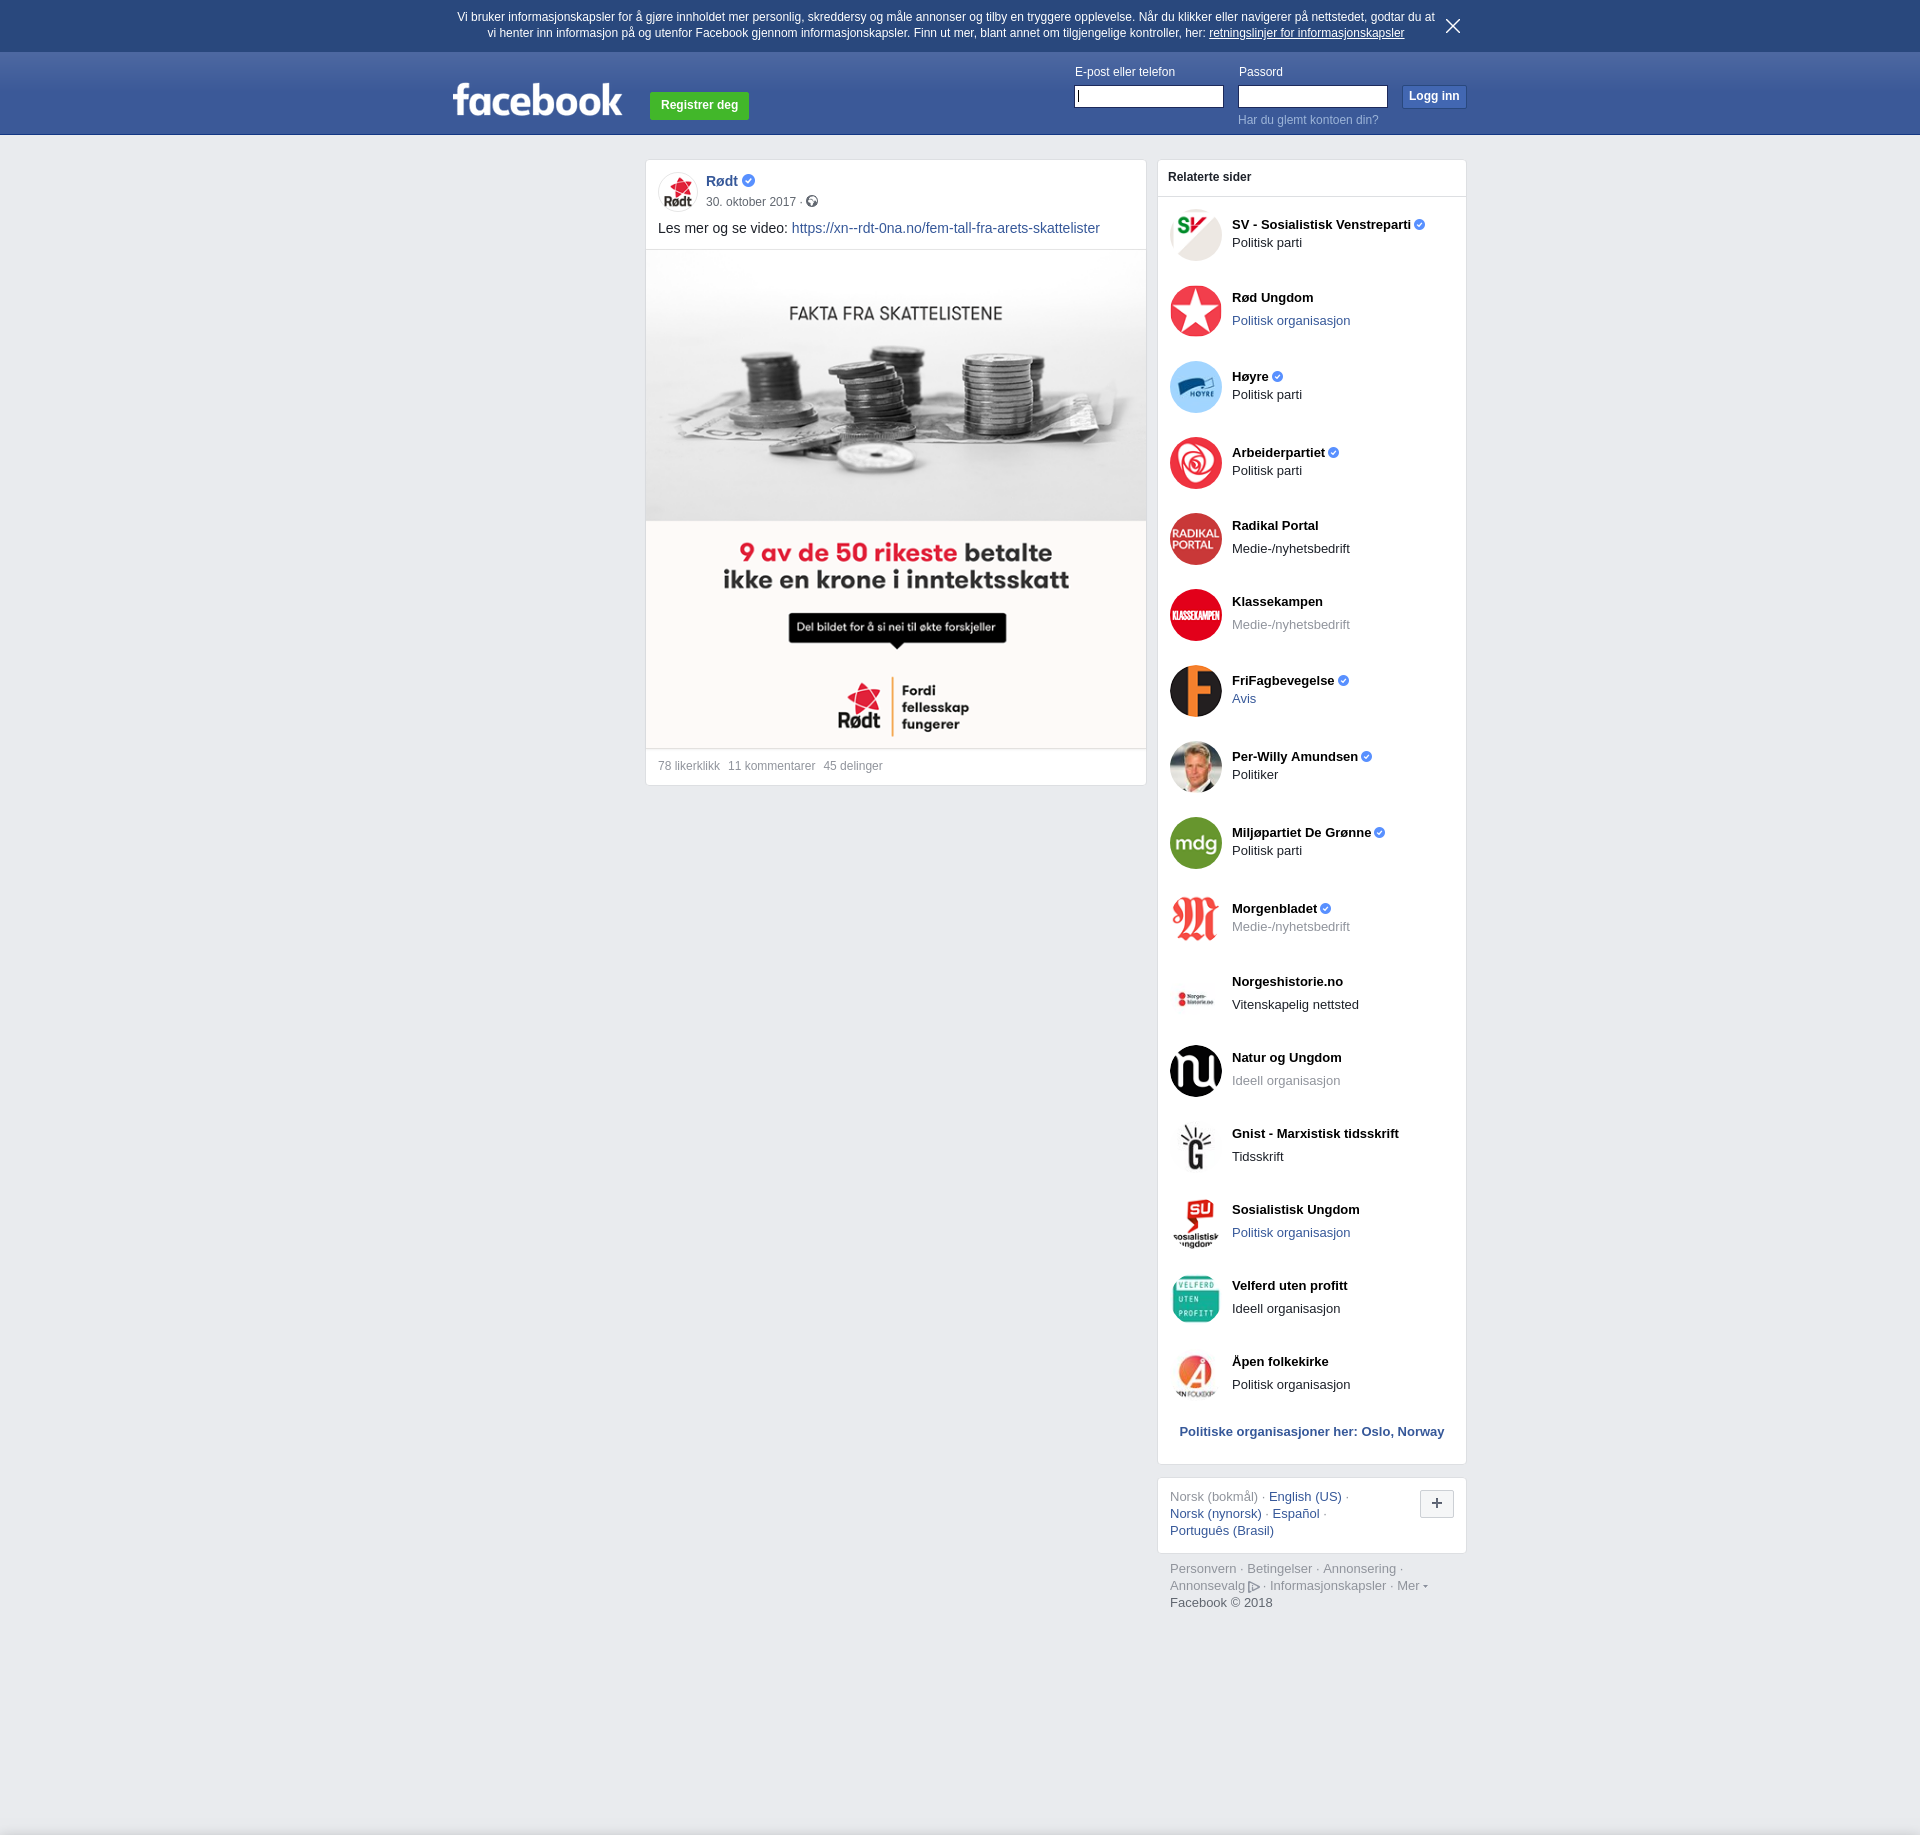
Task: Open Klassekampen page name link
Action: [1277, 602]
